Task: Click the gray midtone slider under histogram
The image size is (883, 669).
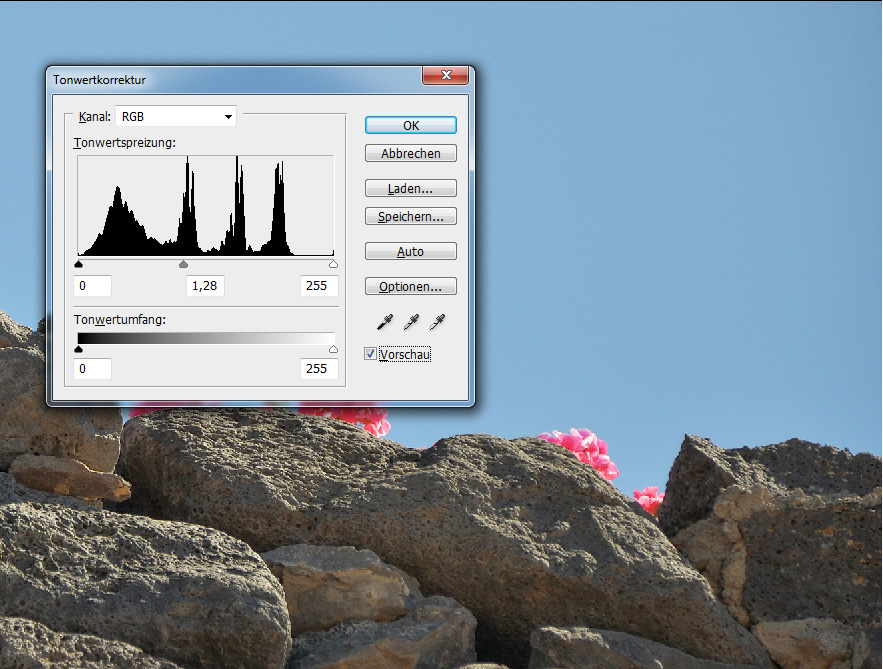Action: click(183, 264)
